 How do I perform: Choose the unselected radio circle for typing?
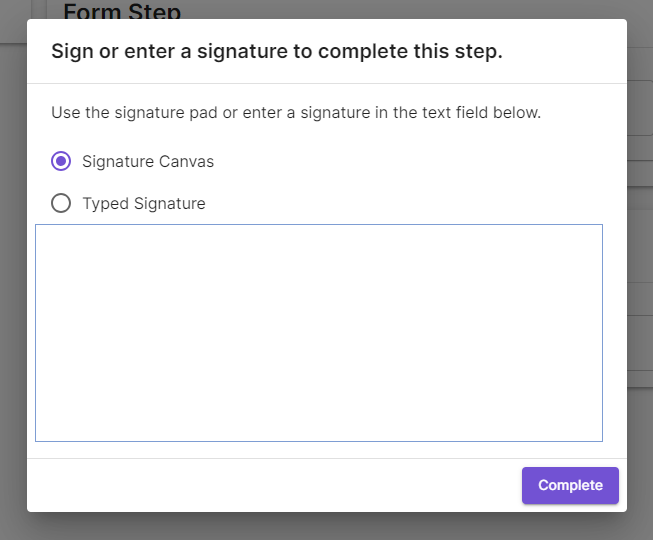[x=61, y=204]
